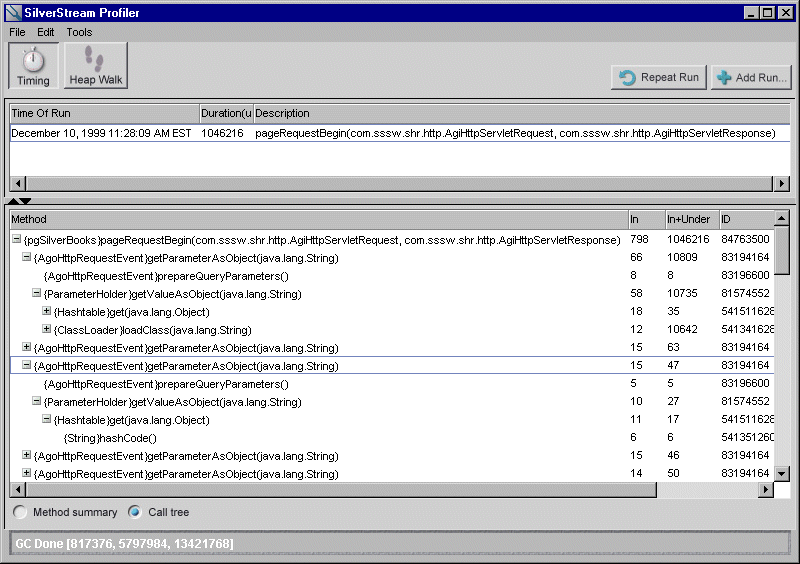
Task: Click the GC Done status bar
Action: coord(399,544)
